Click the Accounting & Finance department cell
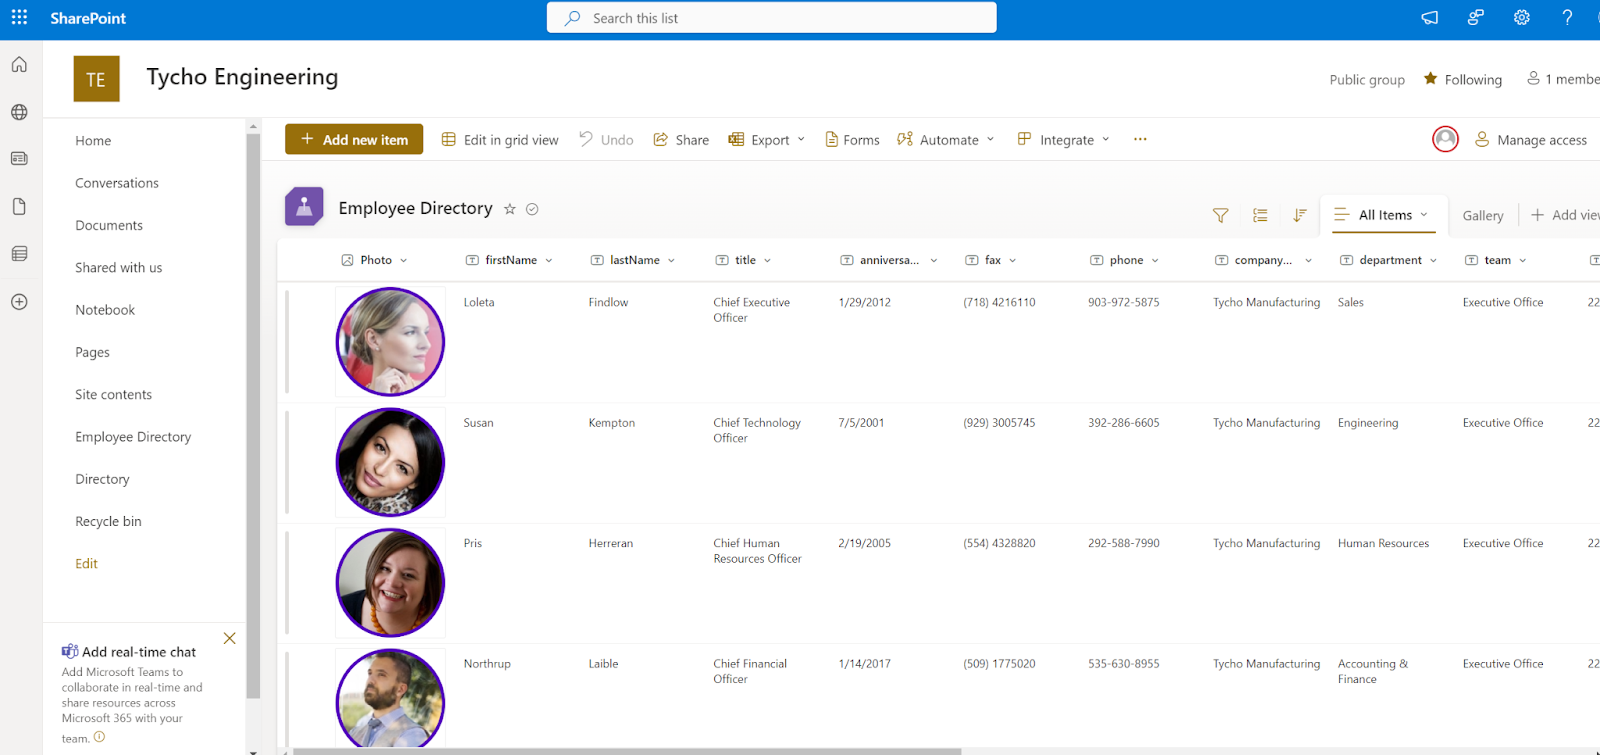The height and width of the screenshot is (755, 1600). pyautogui.click(x=1372, y=671)
